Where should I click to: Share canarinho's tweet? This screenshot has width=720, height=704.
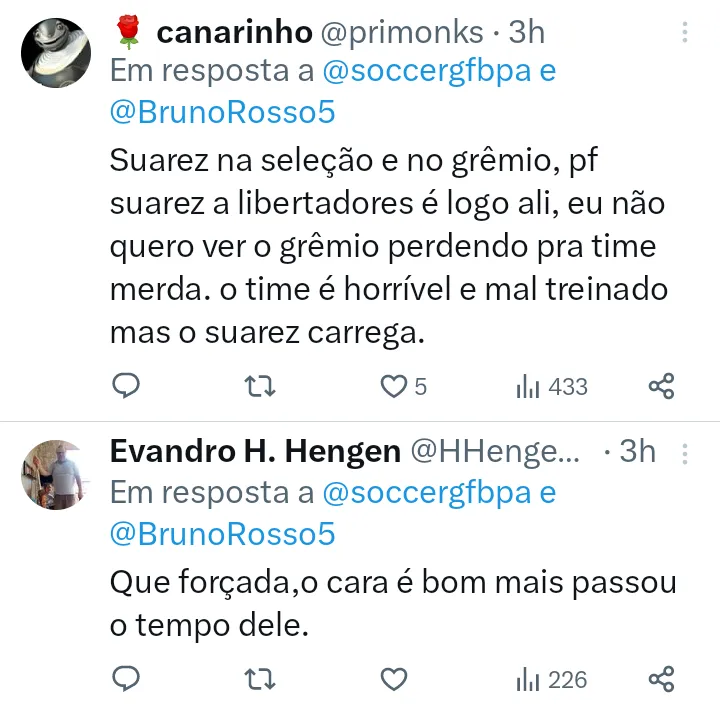(x=661, y=386)
